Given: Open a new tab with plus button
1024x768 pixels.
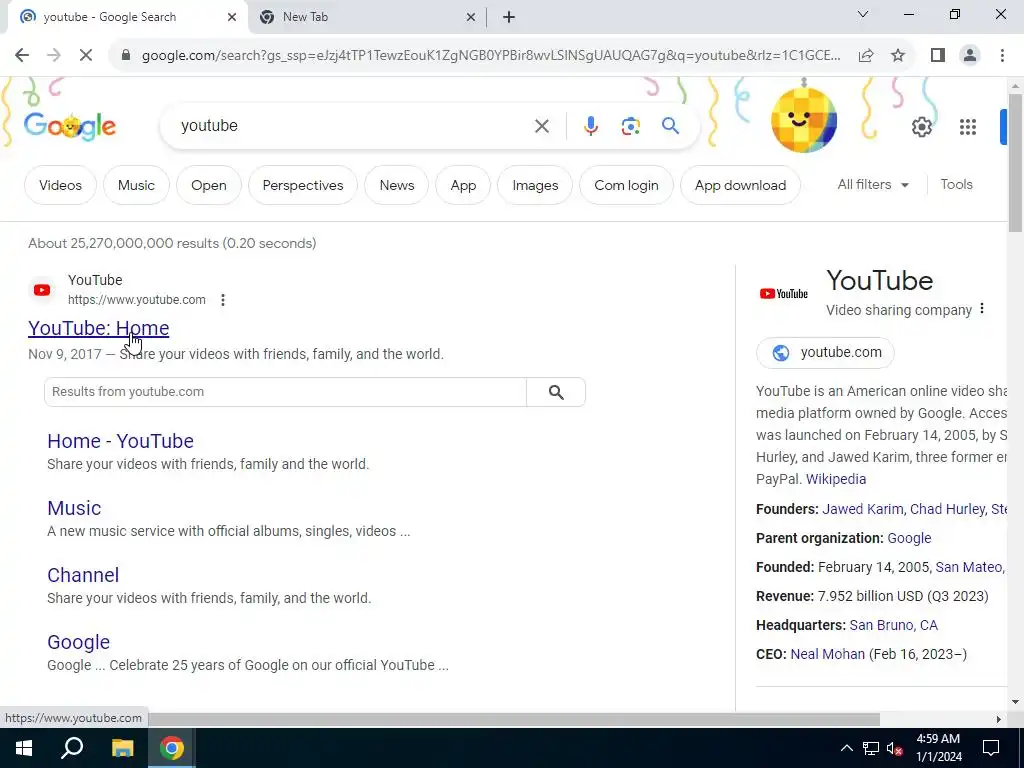Looking at the screenshot, I should pos(509,17).
